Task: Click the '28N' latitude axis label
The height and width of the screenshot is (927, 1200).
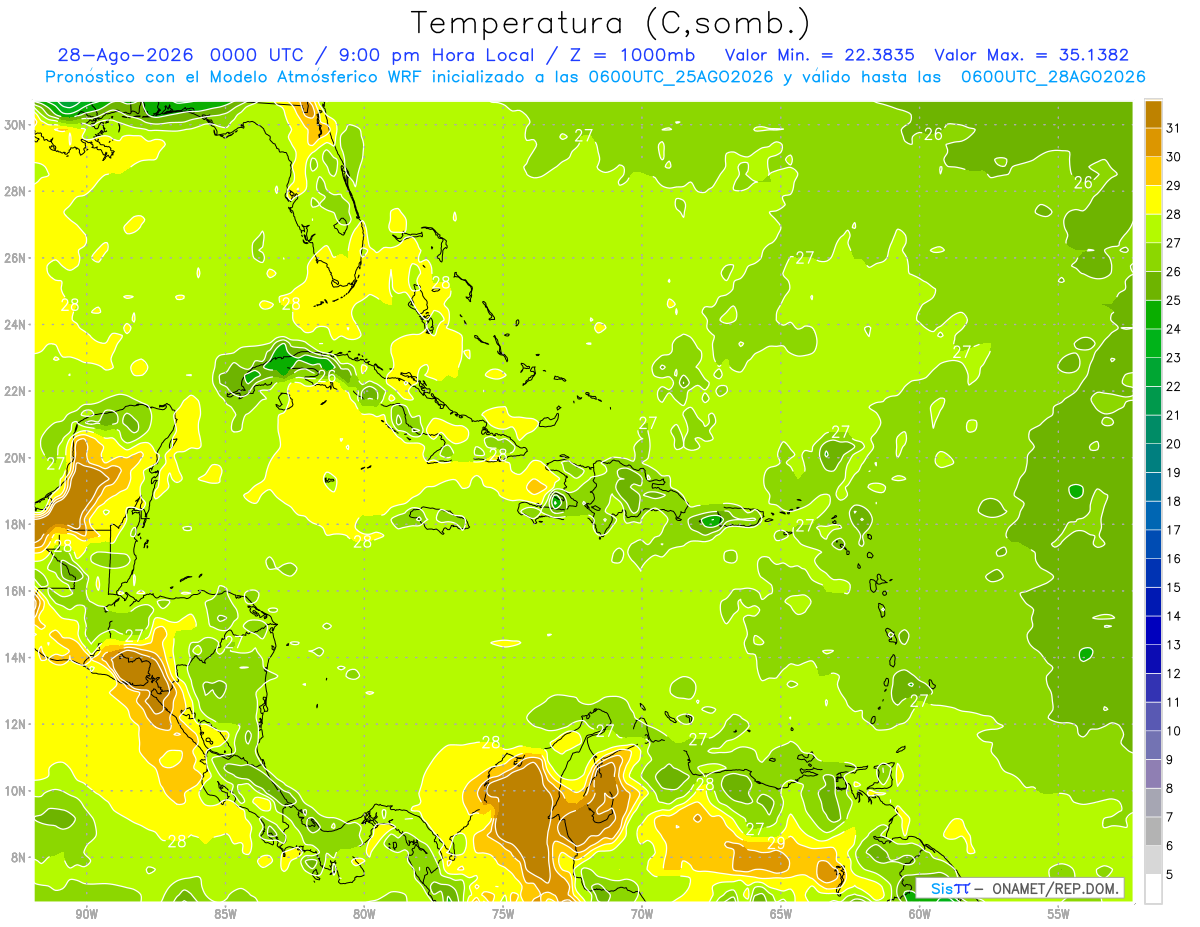Action: click(x=17, y=191)
